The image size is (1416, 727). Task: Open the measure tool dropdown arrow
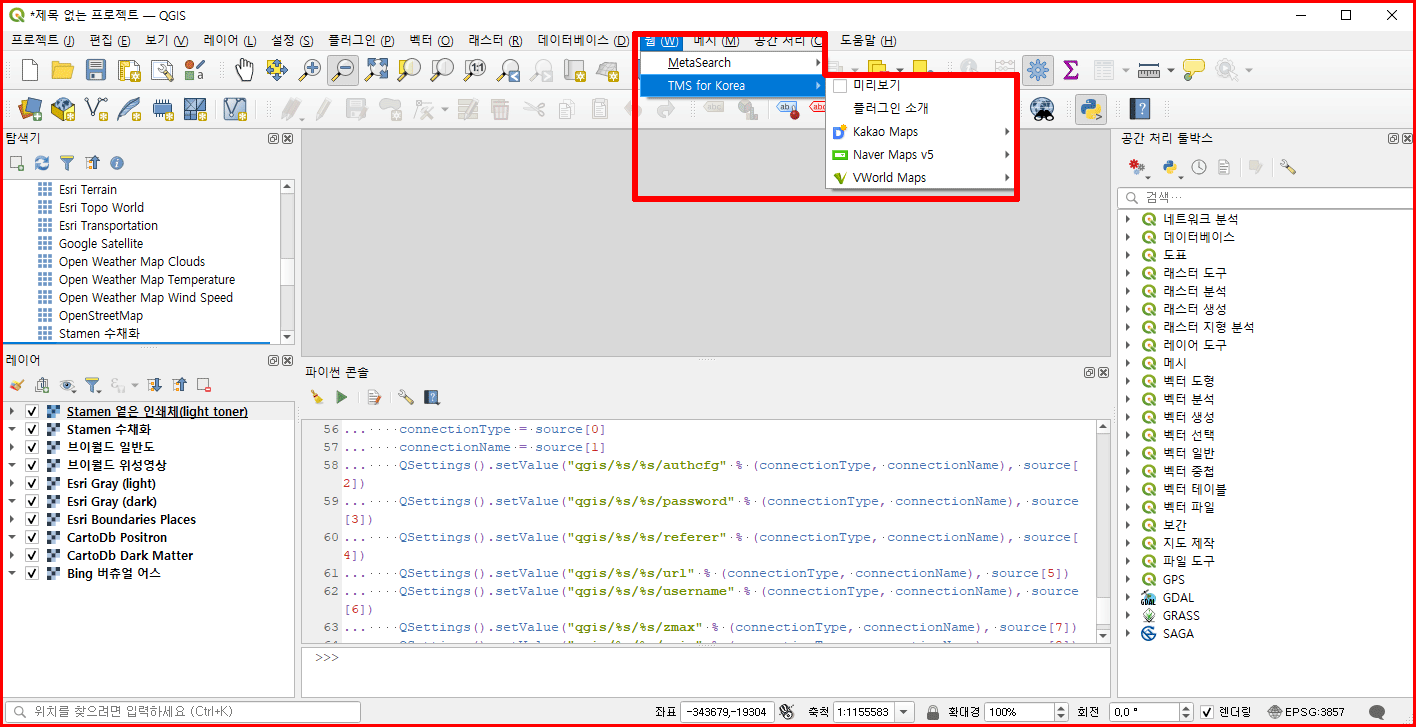1170,70
